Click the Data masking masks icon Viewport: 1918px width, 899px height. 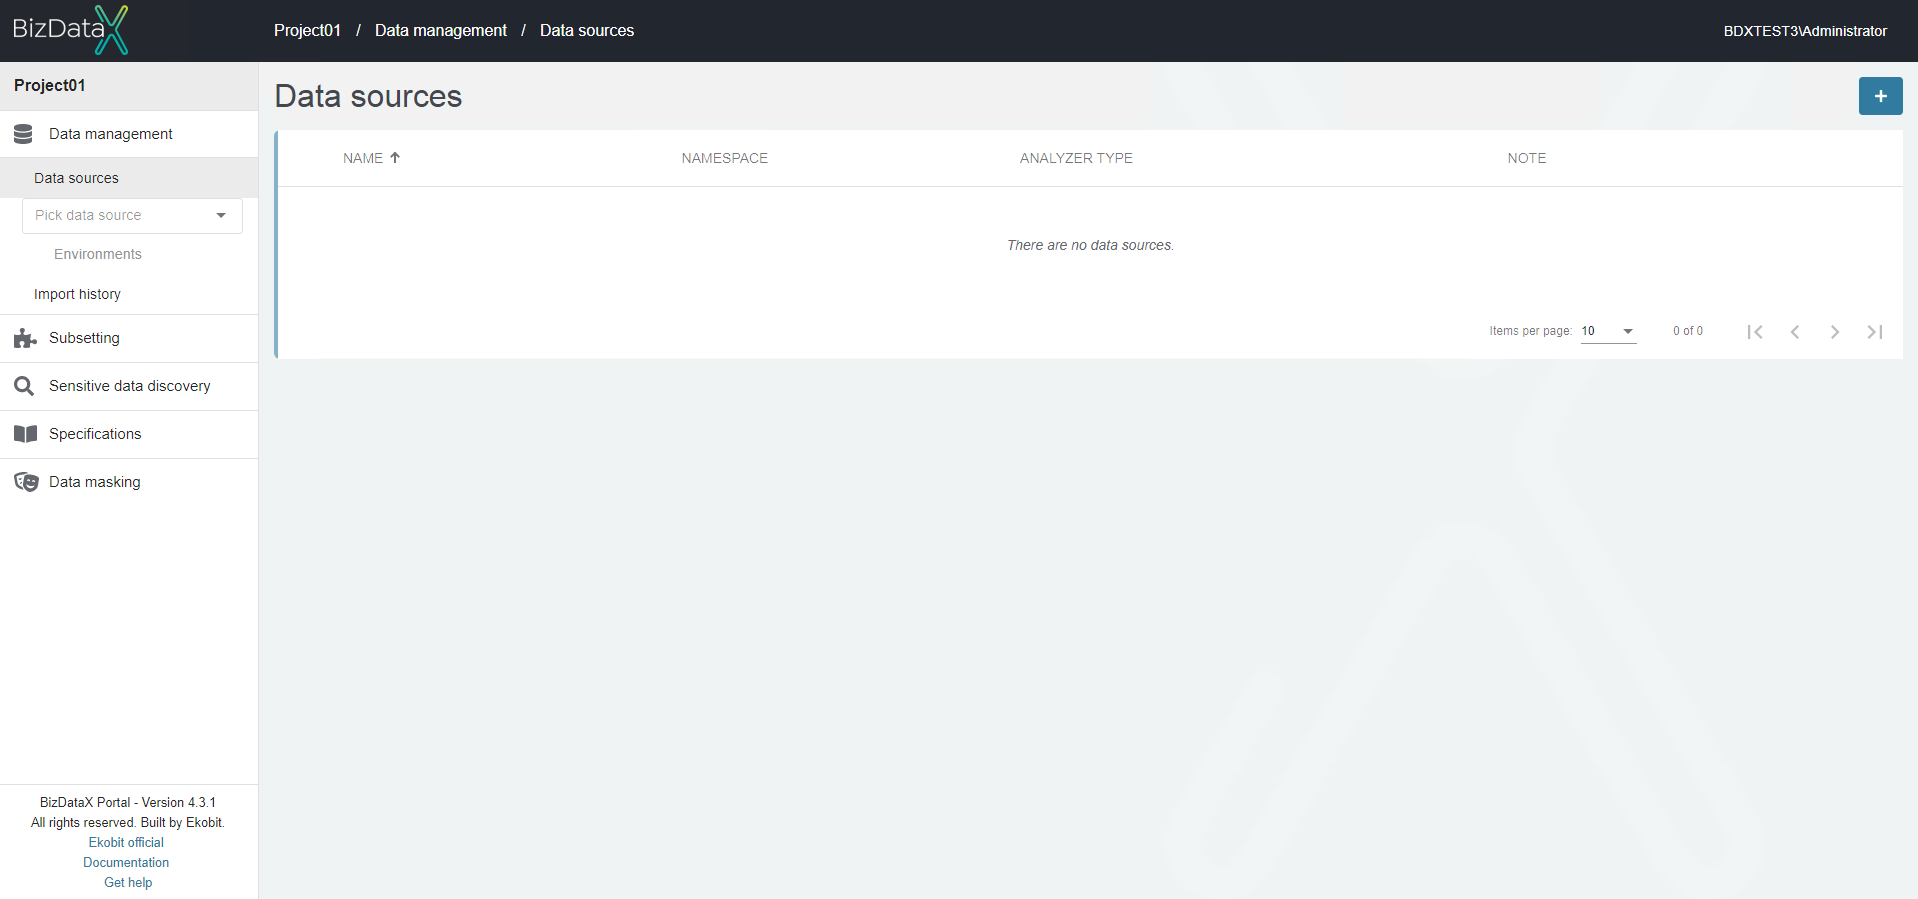(x=26, y=482)
